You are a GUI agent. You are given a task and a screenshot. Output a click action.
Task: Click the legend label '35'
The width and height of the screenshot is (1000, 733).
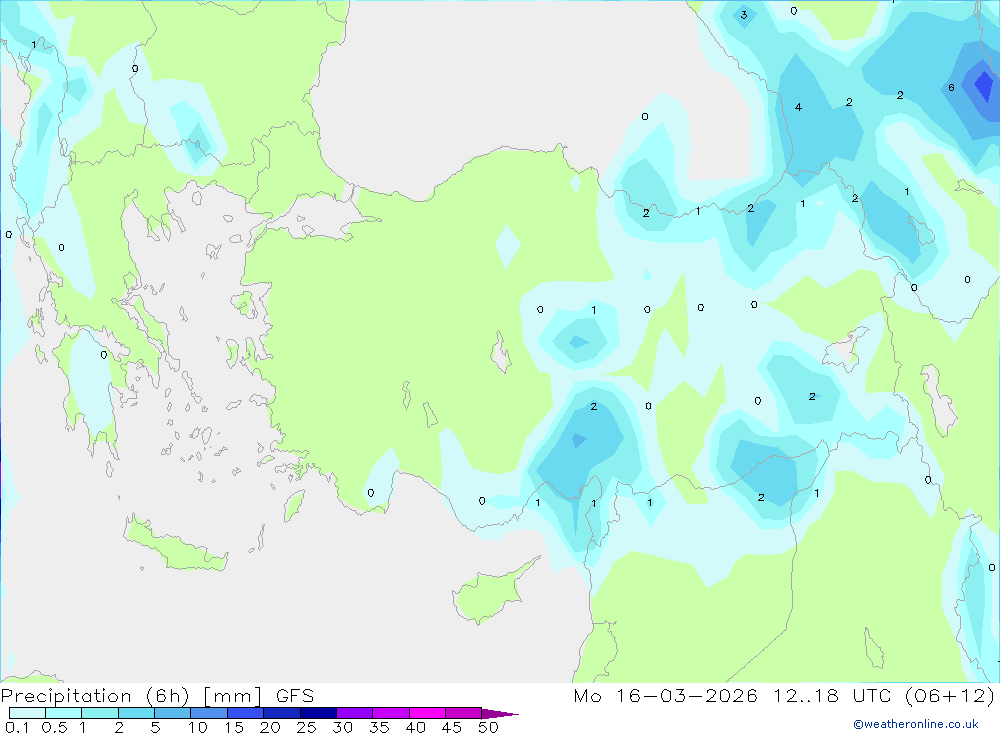tap(379, 727)
